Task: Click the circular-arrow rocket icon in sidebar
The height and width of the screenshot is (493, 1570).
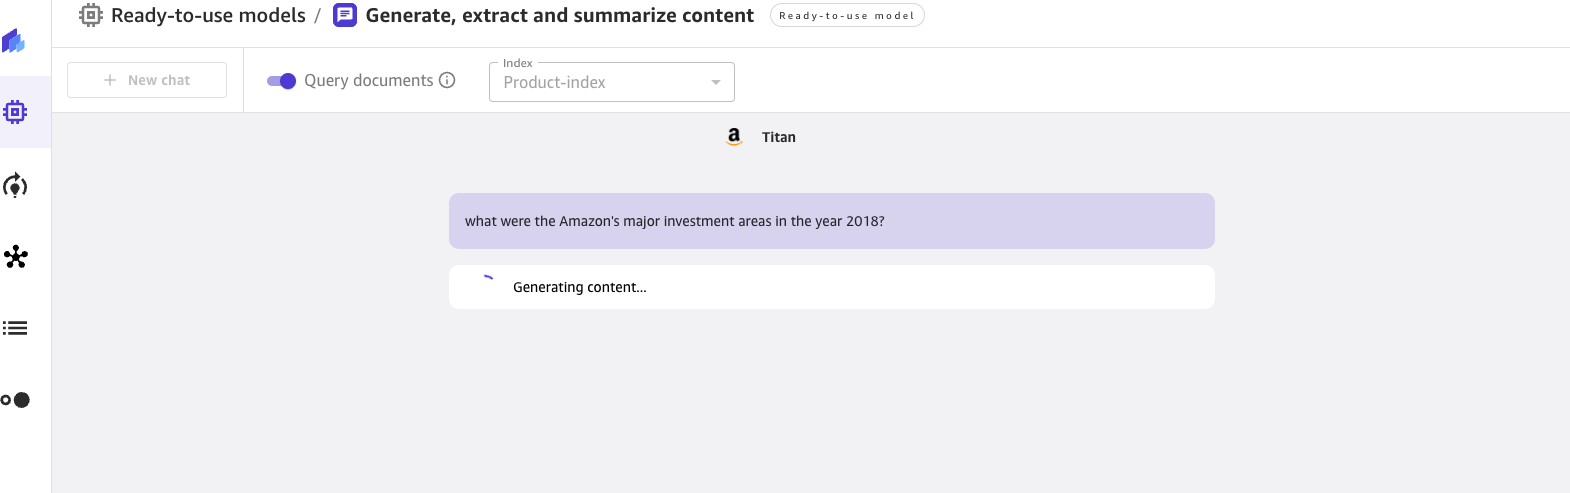Action: point(15,186)
